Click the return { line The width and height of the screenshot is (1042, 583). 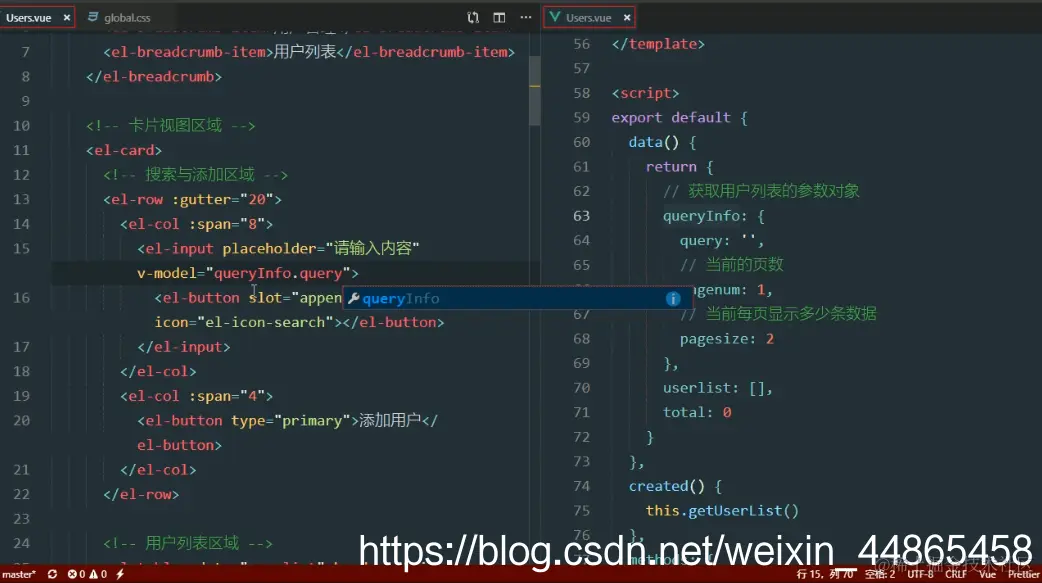click(679, 167)
